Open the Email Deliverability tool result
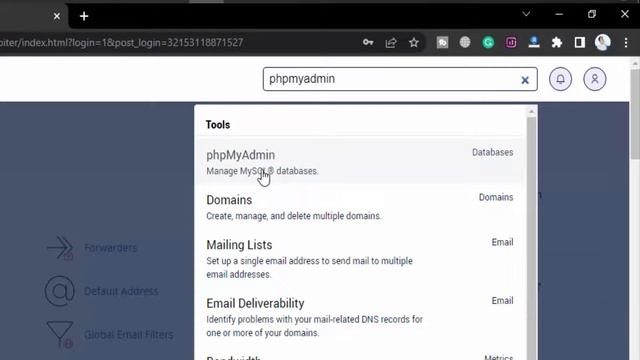 pos(360,317)
